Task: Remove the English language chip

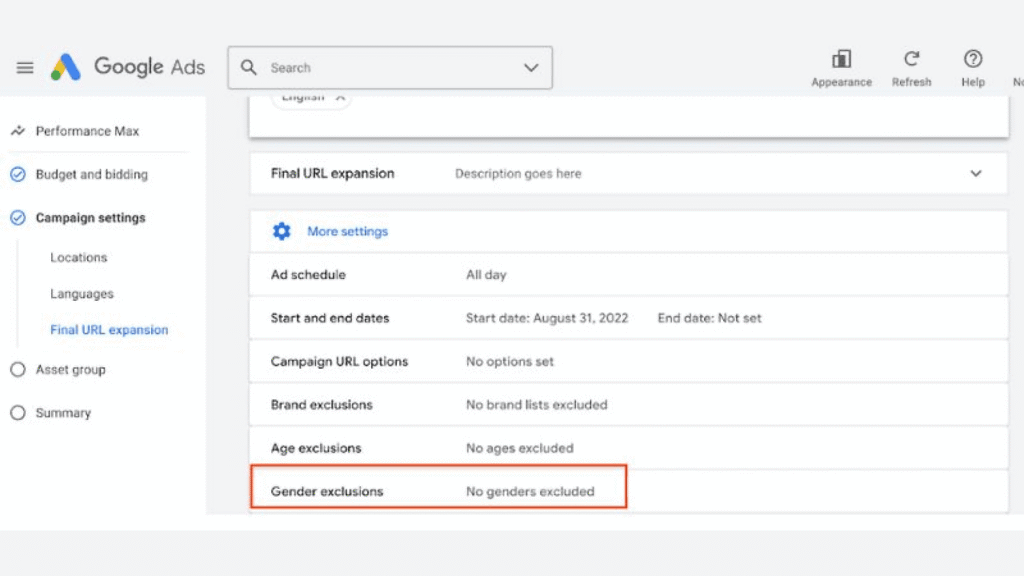Action: click(x=339, y=95)
